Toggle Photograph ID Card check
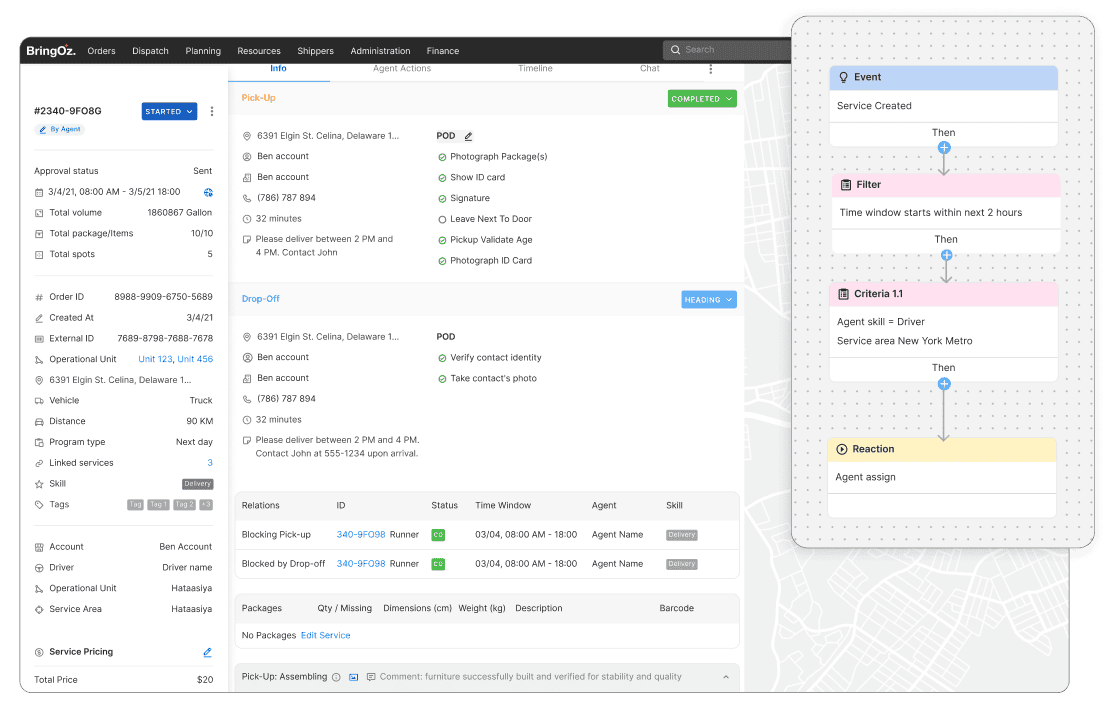Image resolution: width=1115 pixels, height=707 pixels. pos(442,261)
